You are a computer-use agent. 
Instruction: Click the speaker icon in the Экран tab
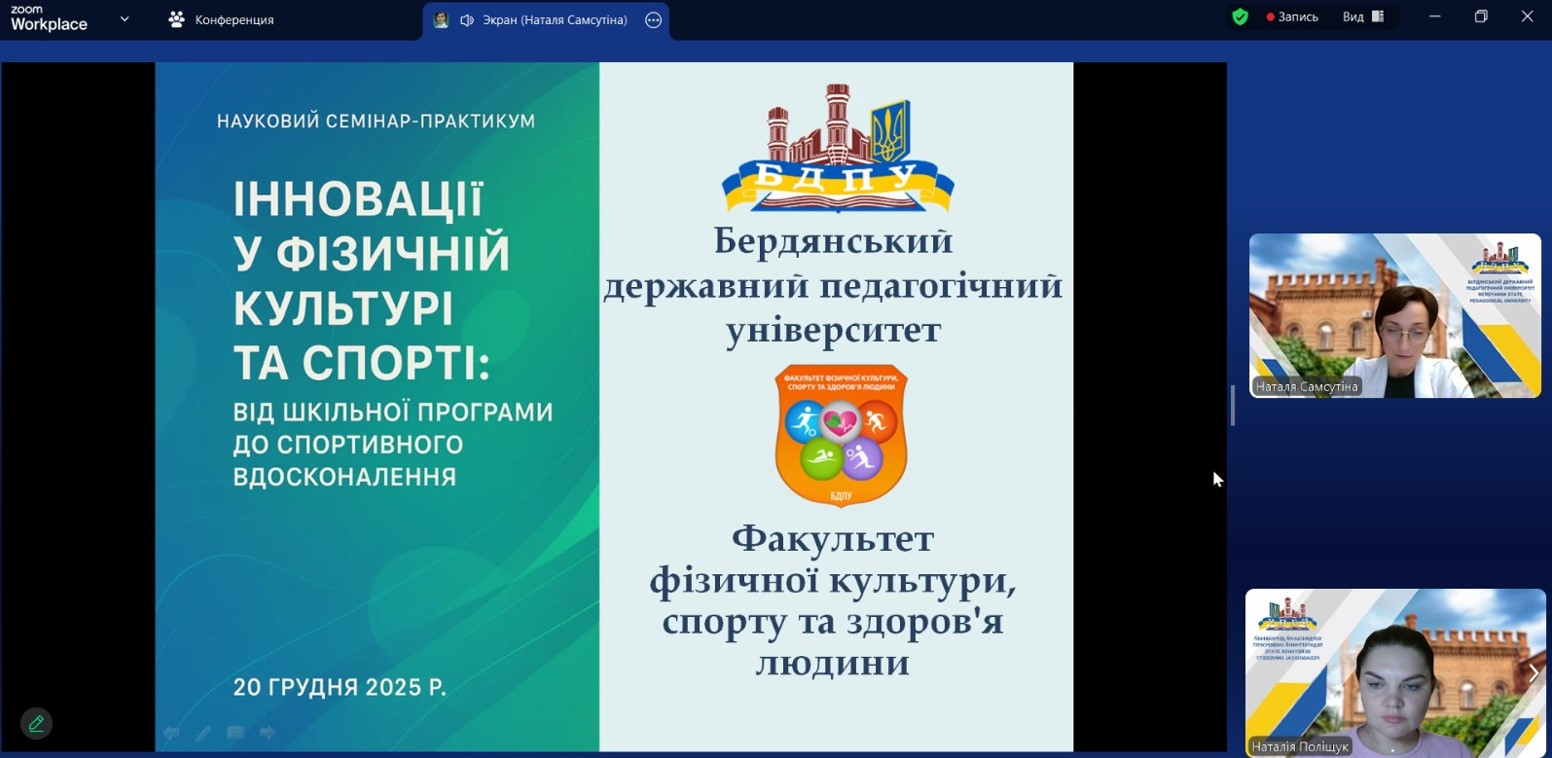click(x=466, y=20)
